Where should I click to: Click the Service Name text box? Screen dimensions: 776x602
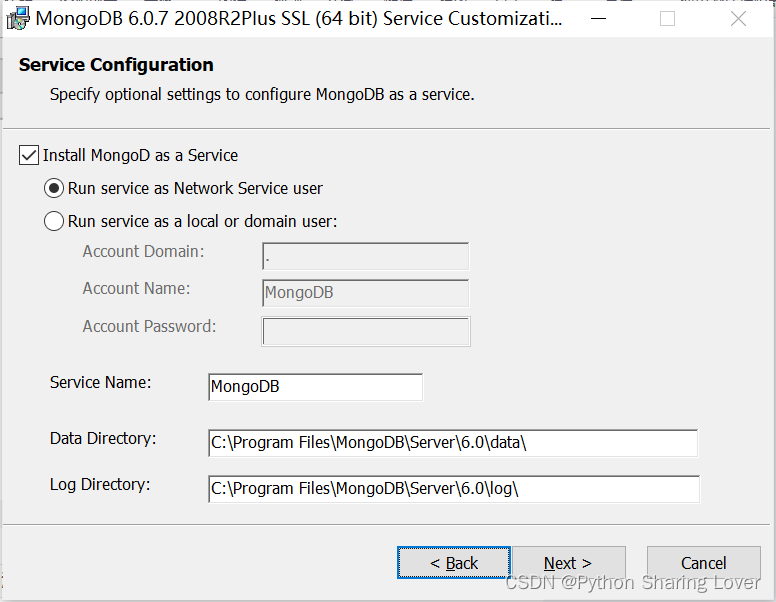point(315,387)
